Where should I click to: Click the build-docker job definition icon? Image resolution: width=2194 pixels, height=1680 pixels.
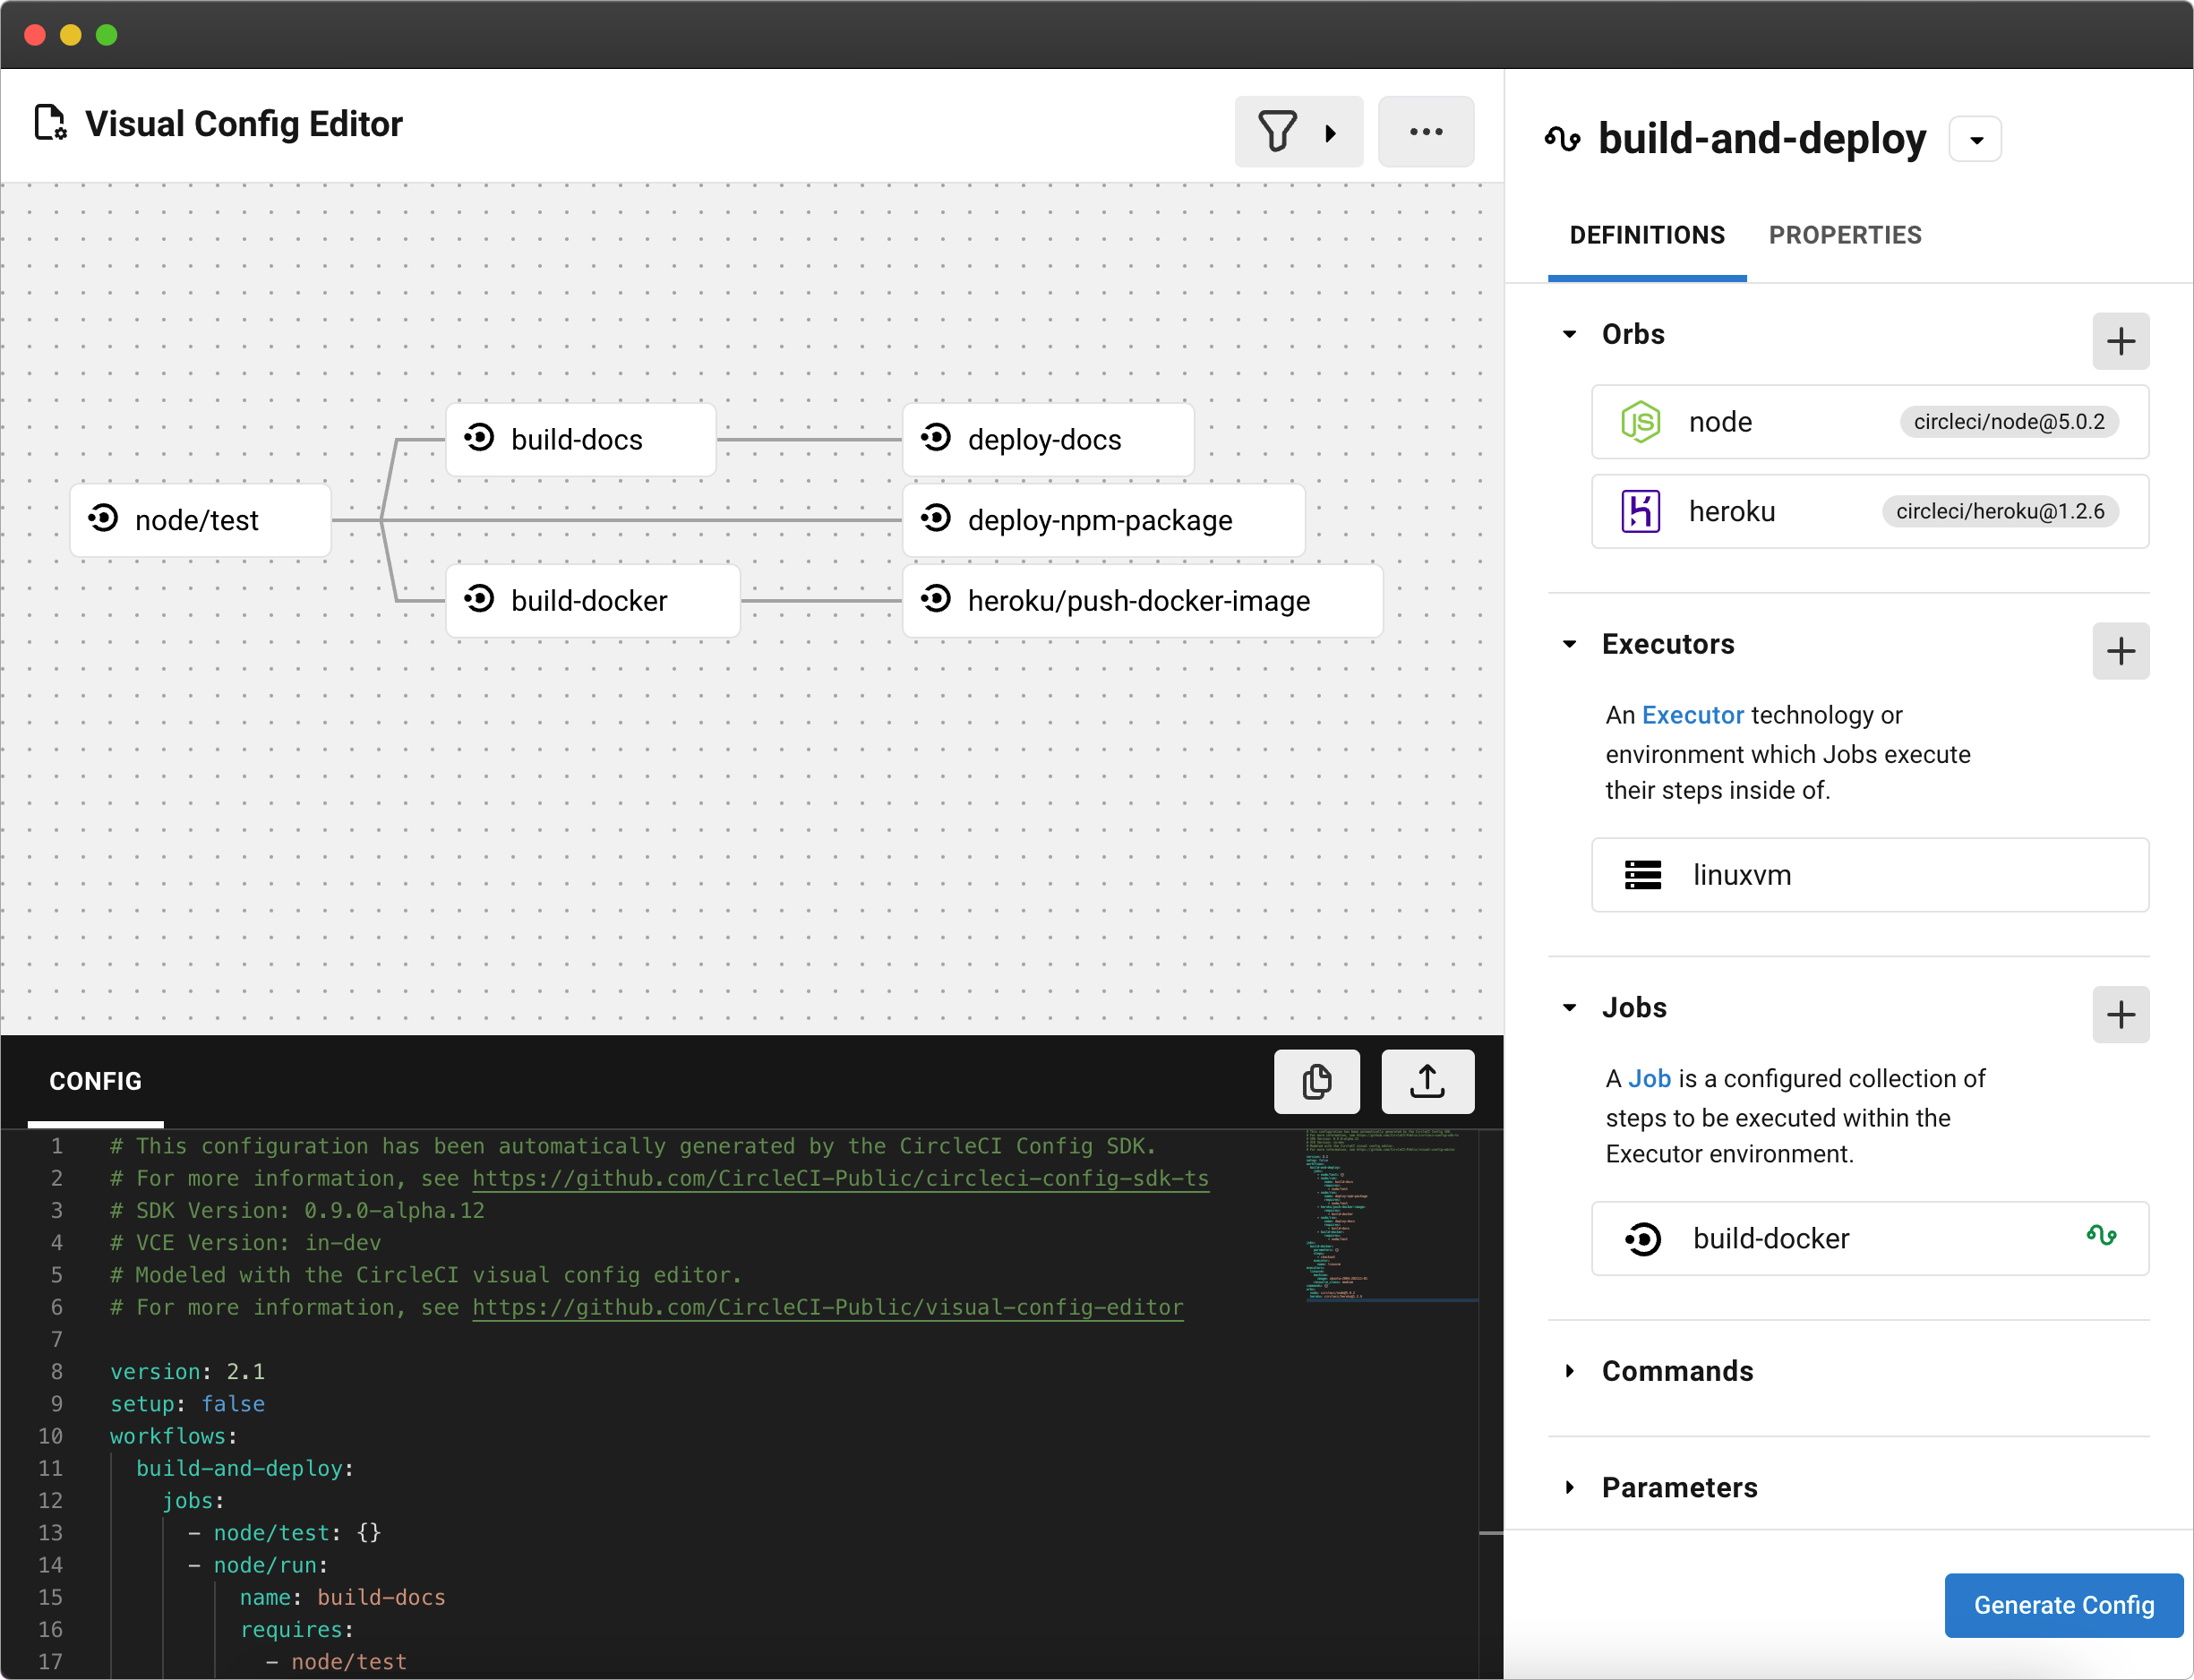(1642, 1239)
